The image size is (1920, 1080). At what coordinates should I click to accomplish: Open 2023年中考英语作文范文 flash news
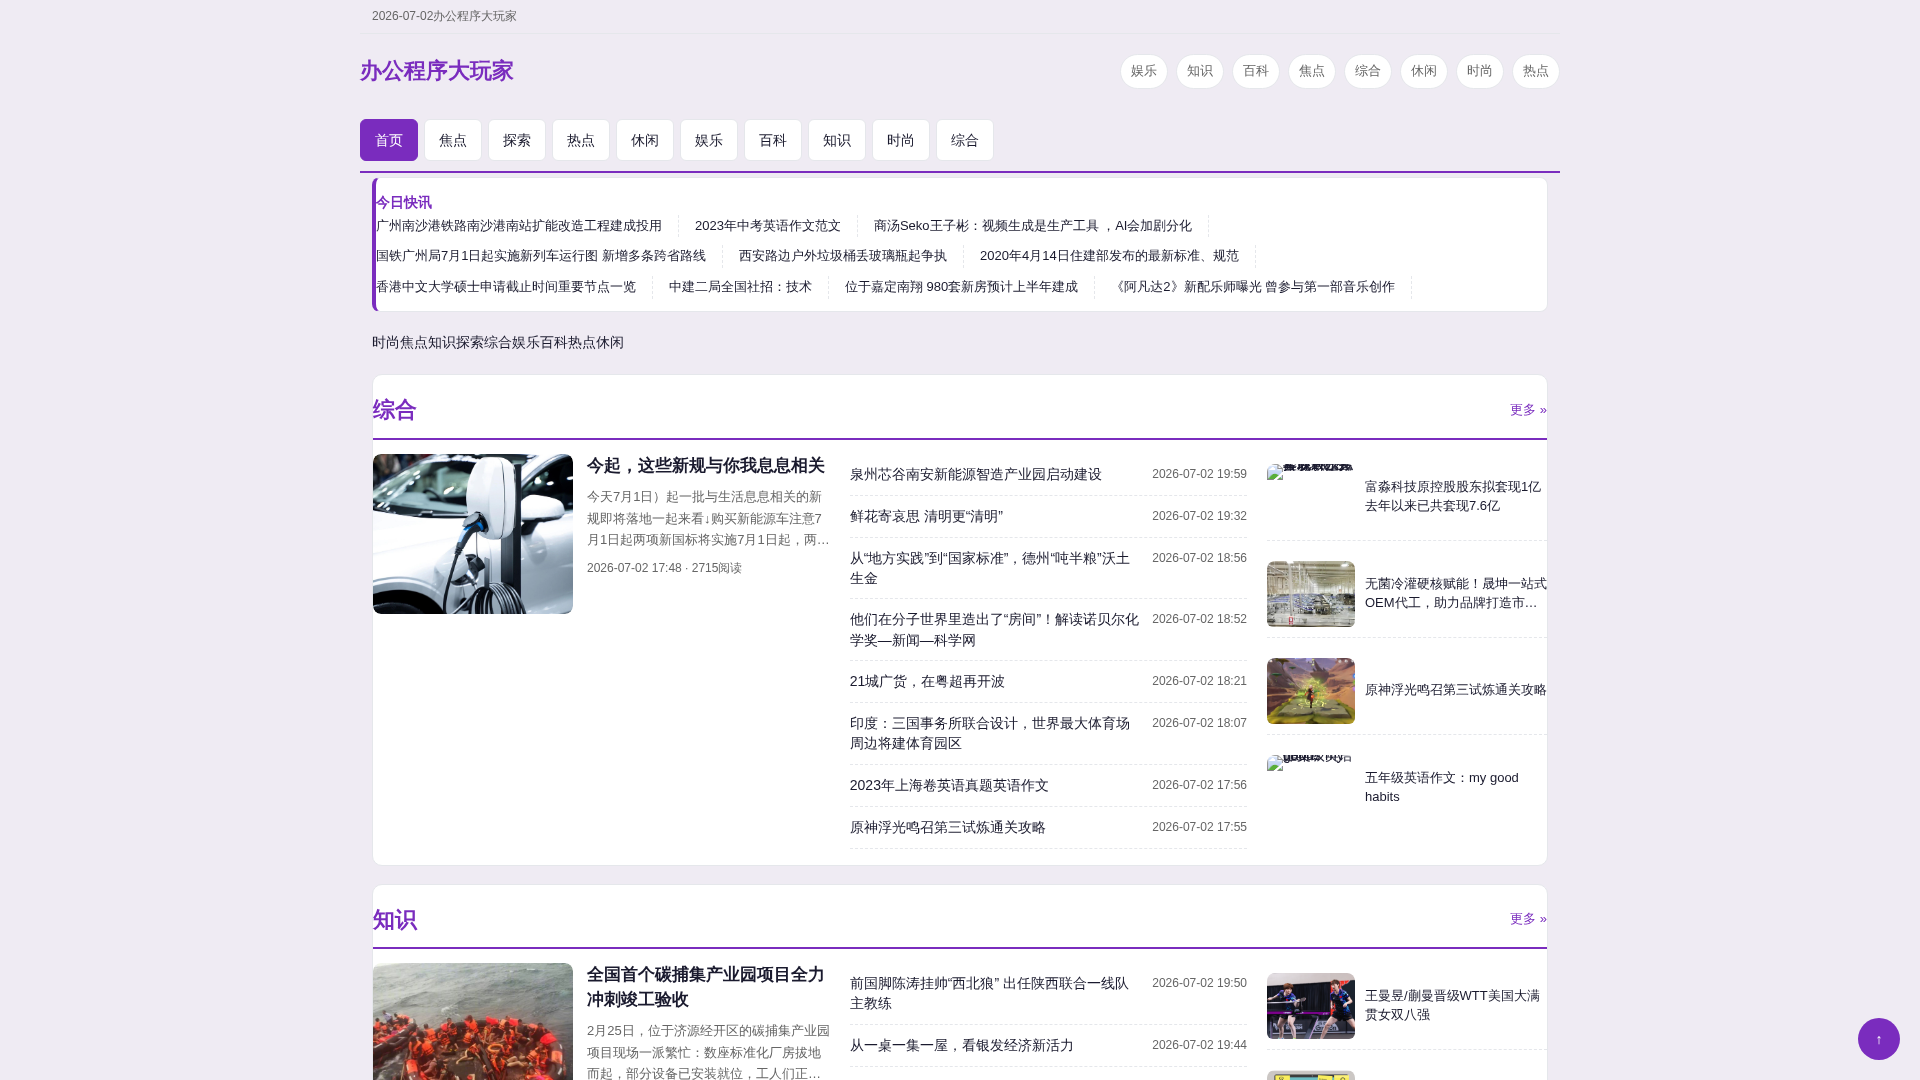768,226
